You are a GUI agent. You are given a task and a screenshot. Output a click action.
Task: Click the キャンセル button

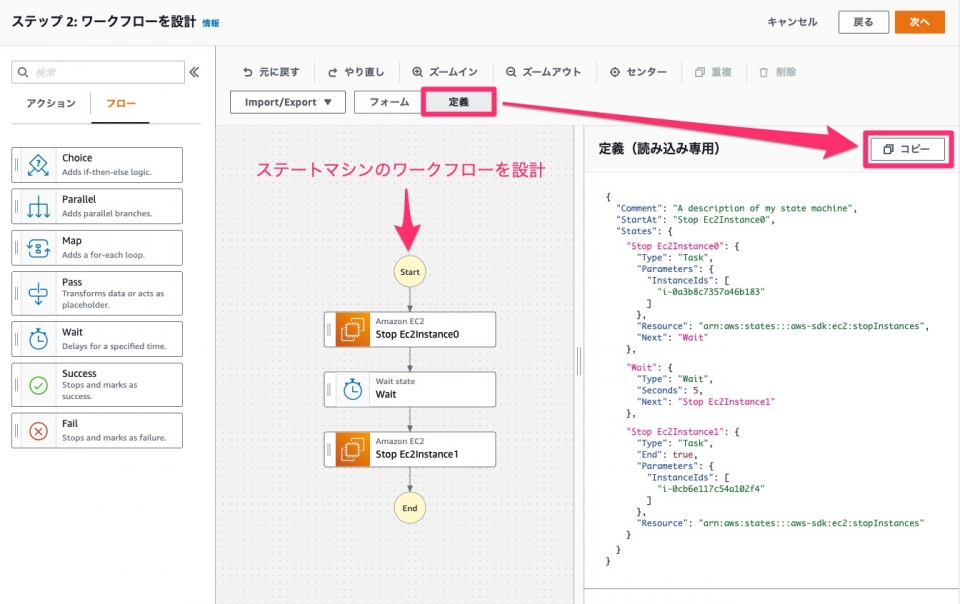792,22
